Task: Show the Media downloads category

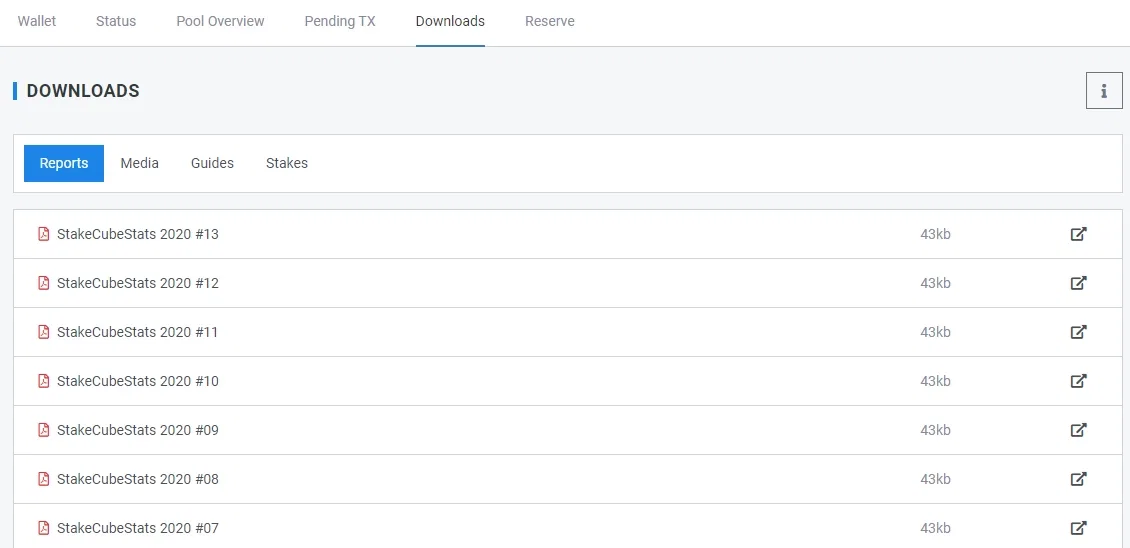Action: tap(140, 163)
